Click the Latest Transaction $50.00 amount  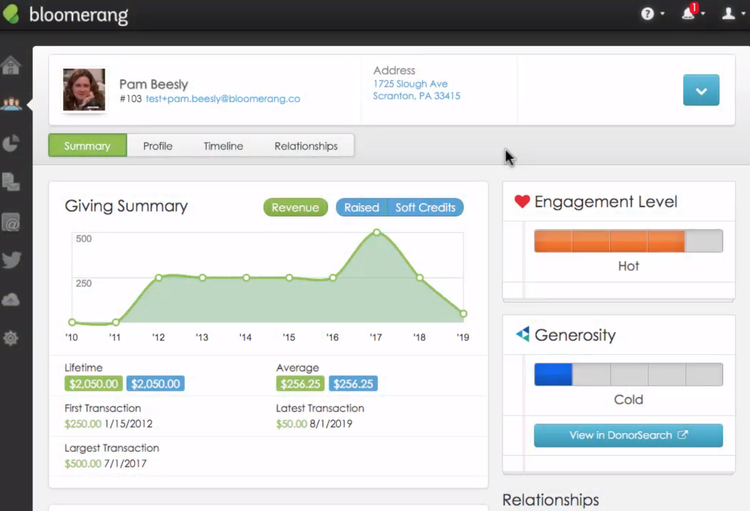point(291,423)
